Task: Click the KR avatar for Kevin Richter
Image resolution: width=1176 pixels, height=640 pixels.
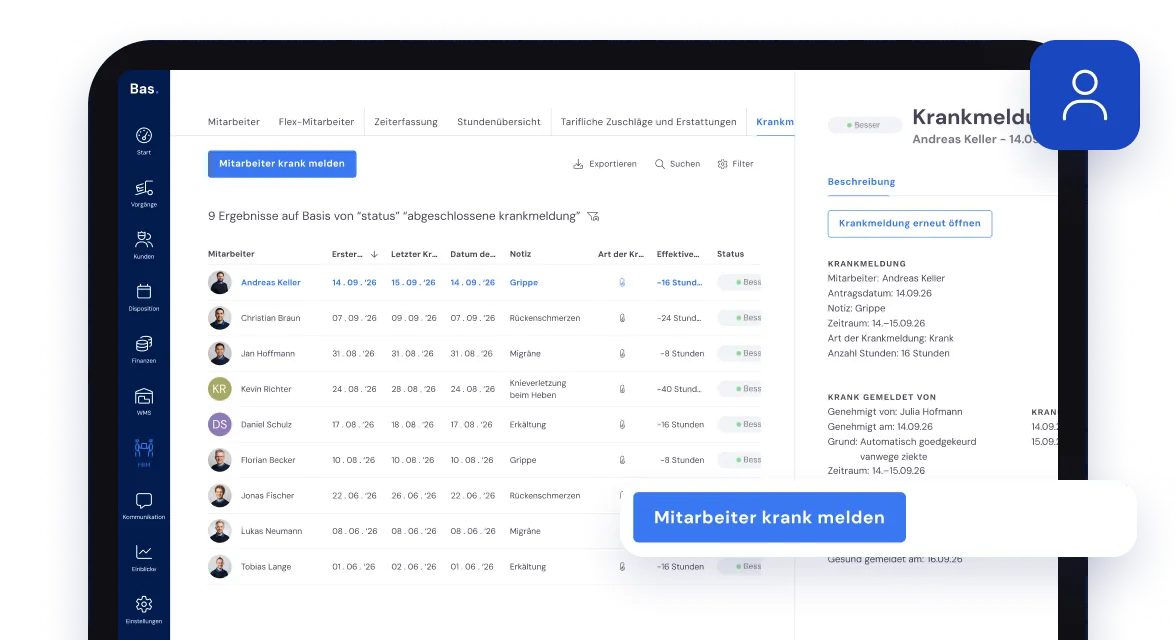Action: (x=220, y=389)
